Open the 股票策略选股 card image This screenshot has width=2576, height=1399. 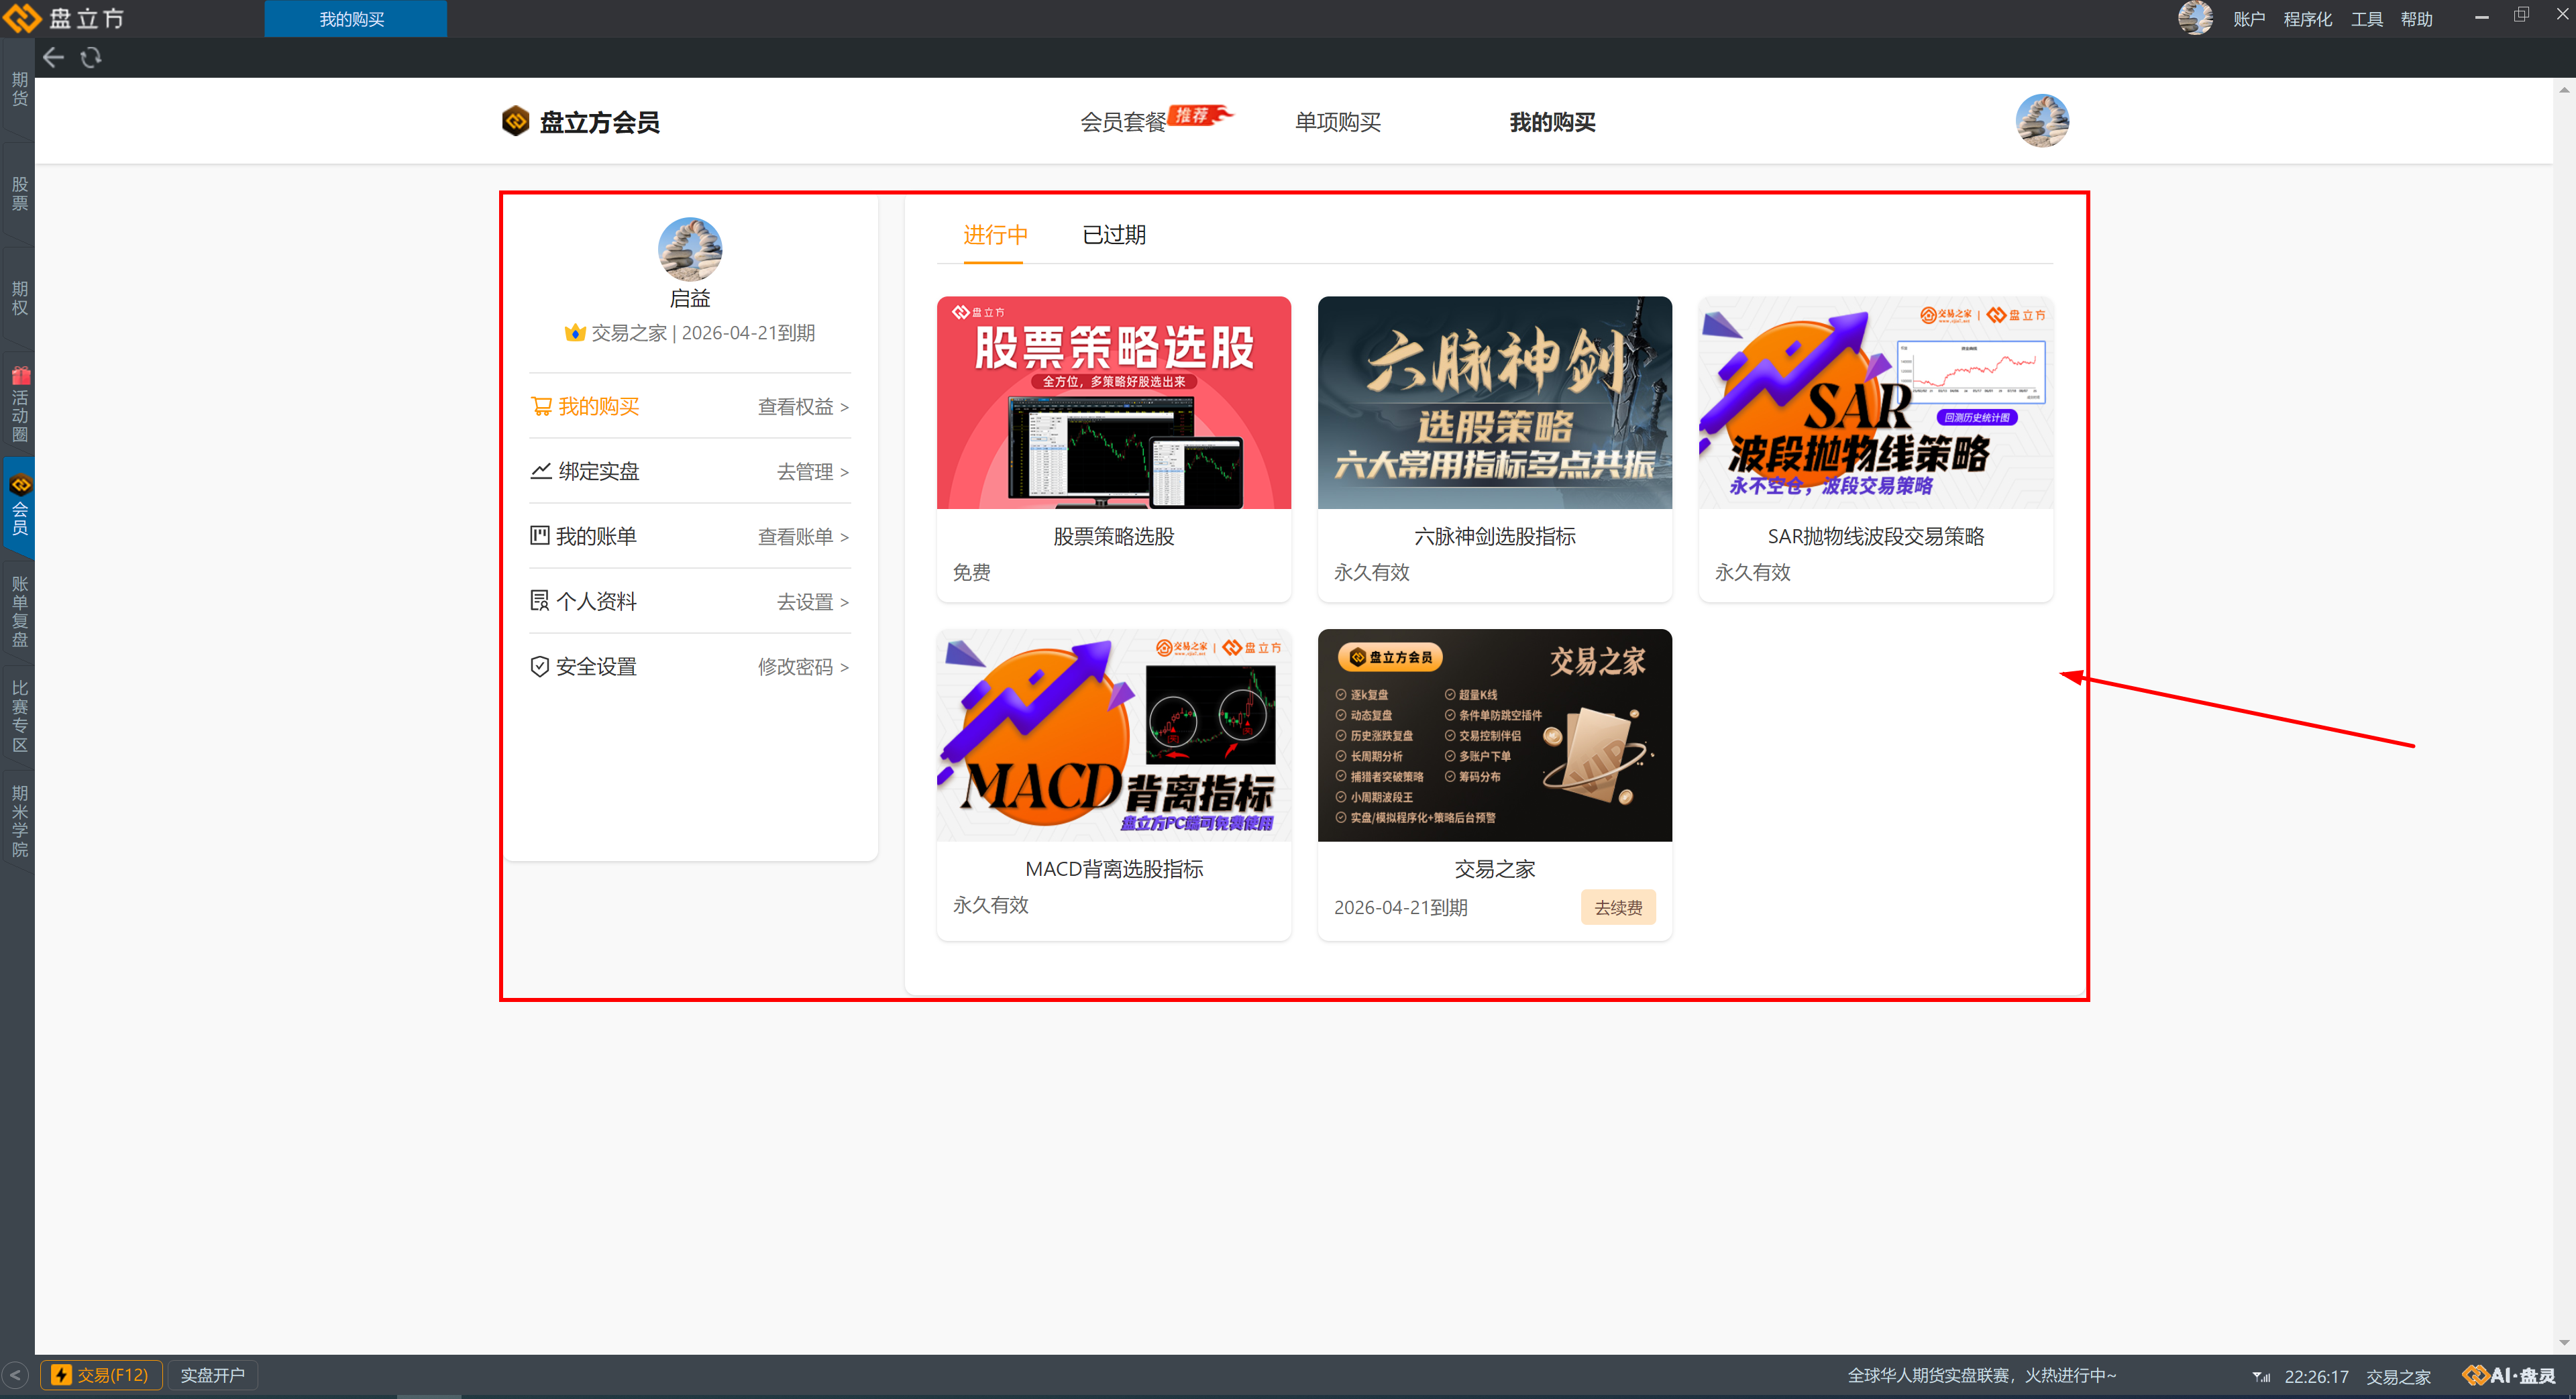(x=1114, y=402)
